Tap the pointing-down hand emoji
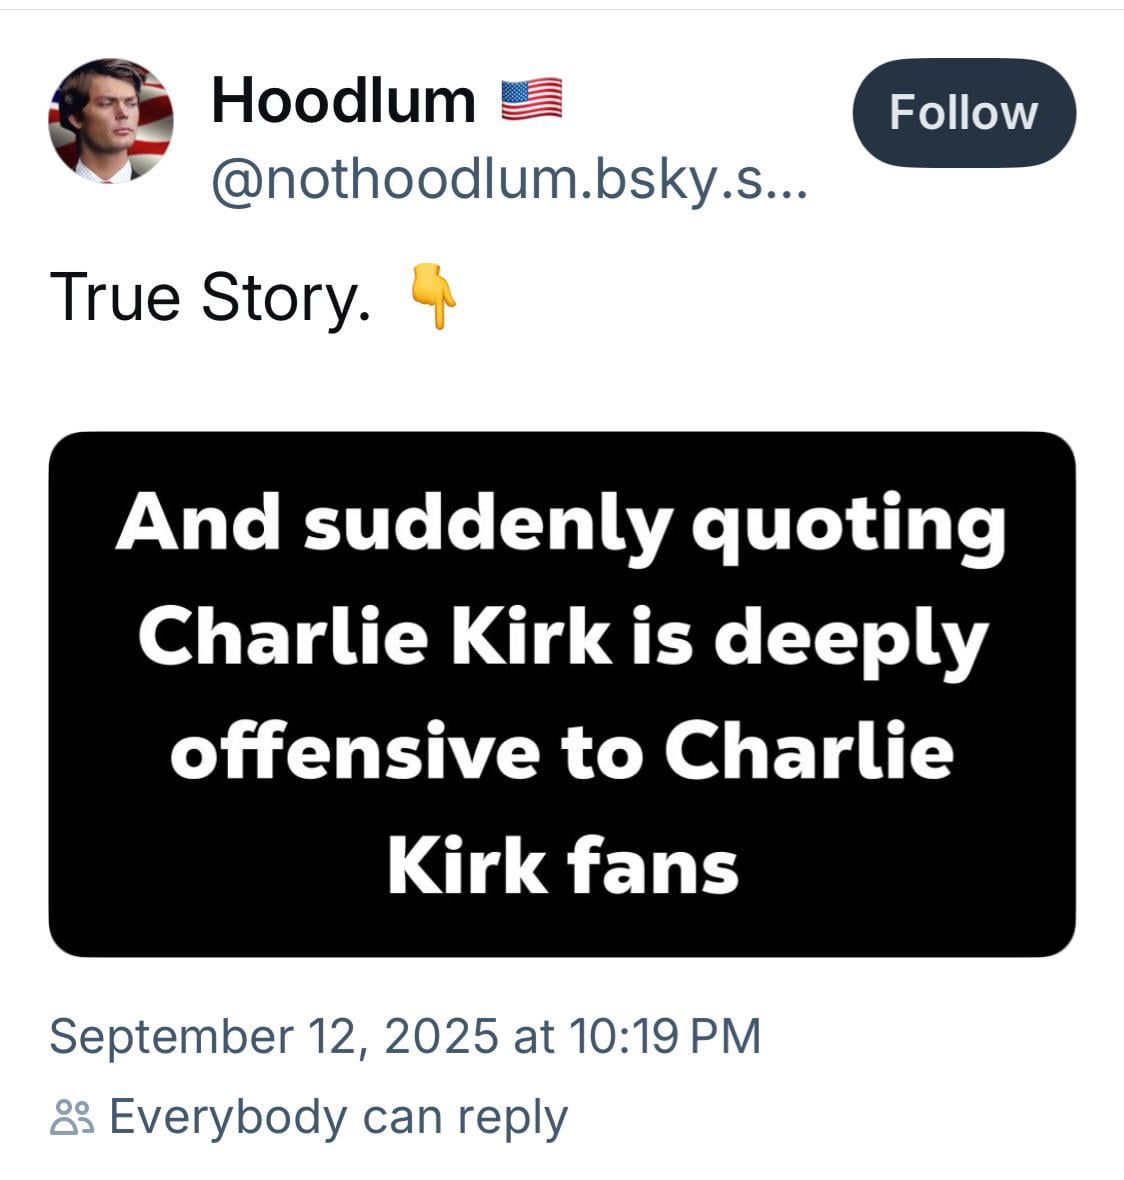Viewport: 1124px width, 1180px height. pos(432,296)
